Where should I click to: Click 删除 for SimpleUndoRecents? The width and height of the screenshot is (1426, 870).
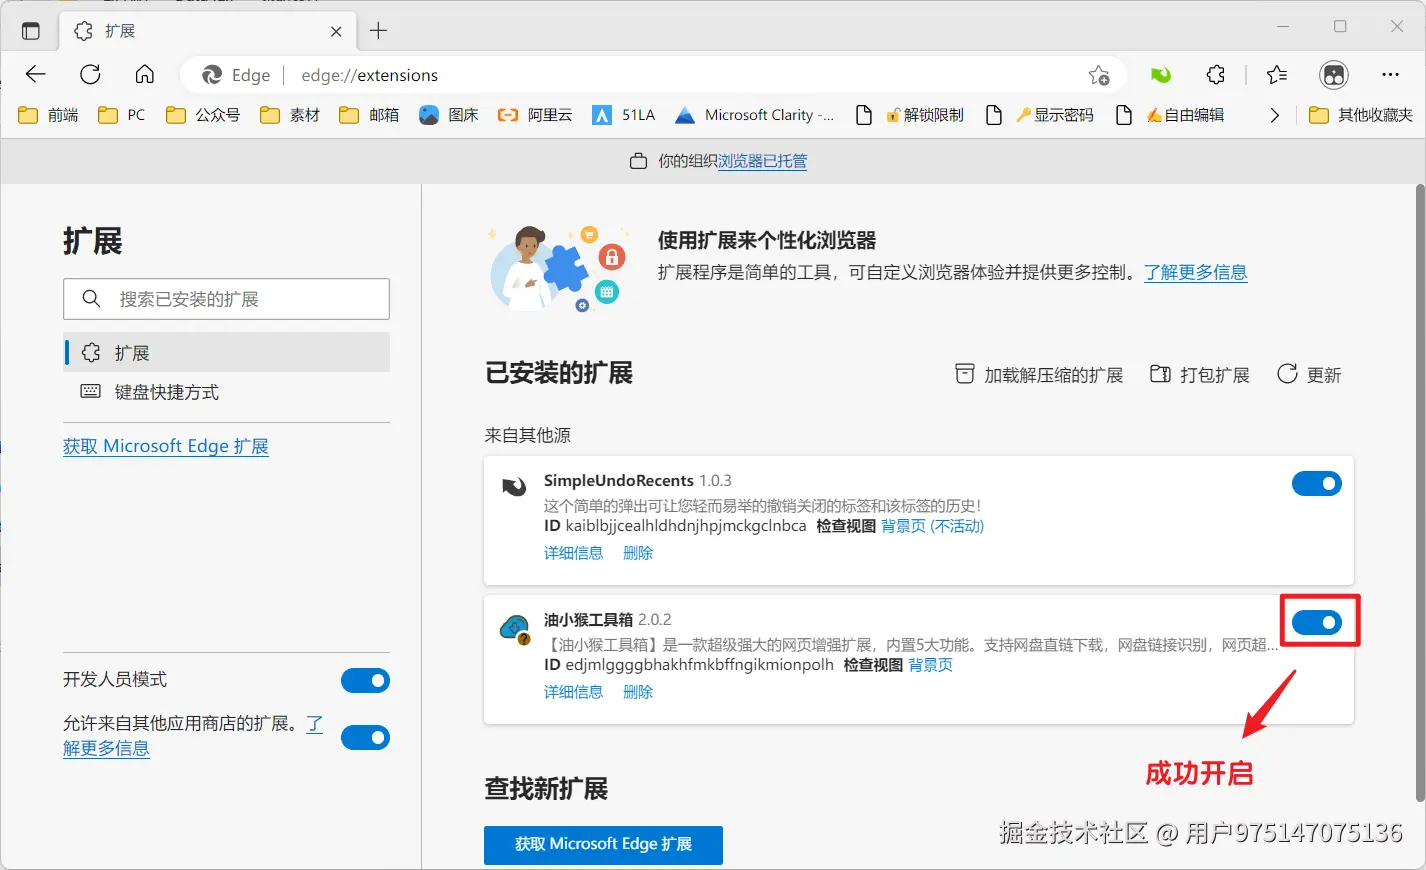click(638, 553)
